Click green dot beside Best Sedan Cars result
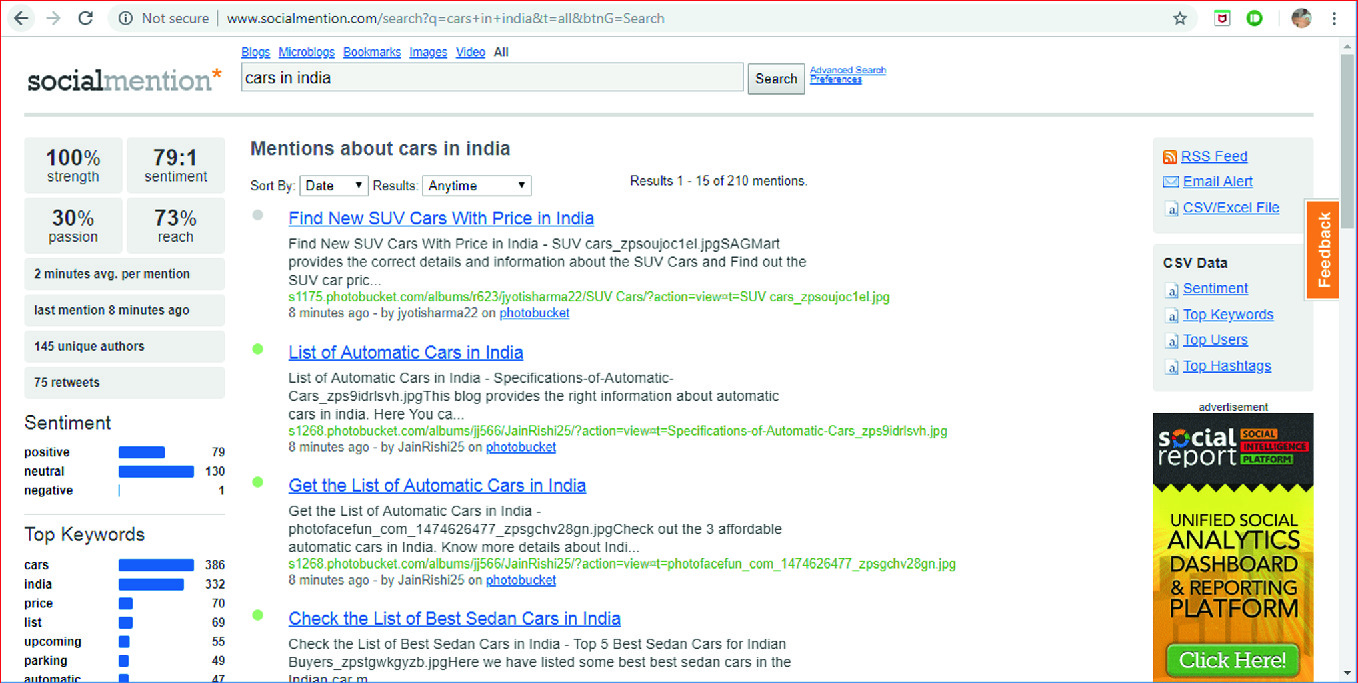The width and height of the screenshot is (1358, 683). [258, 615]
